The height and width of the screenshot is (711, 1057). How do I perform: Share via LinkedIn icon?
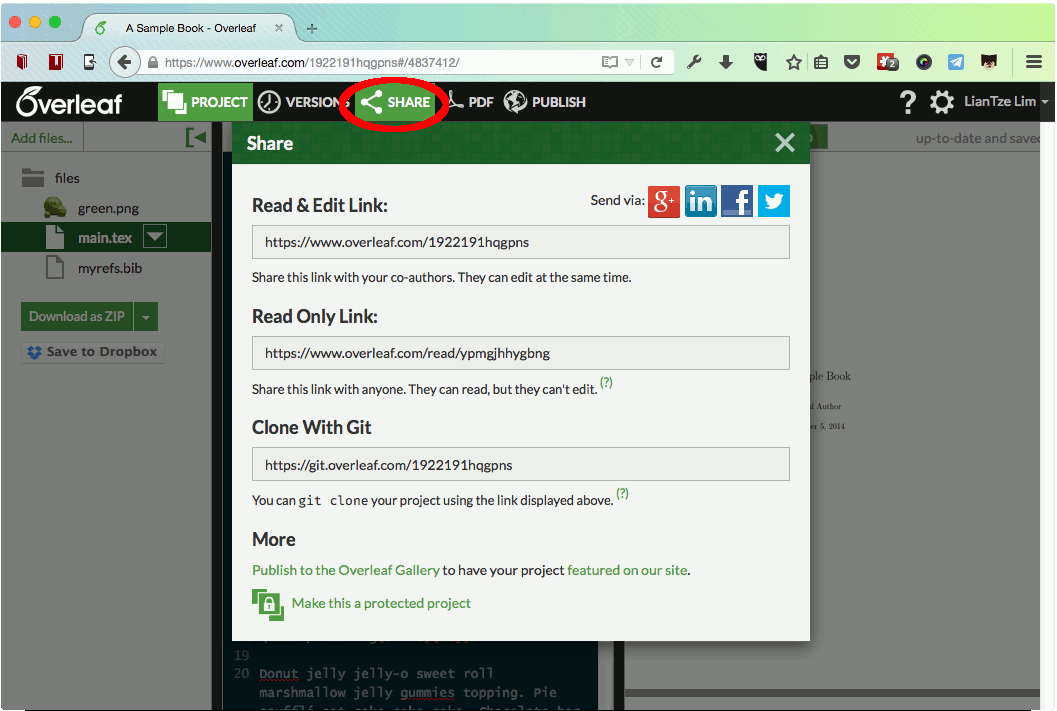pos(700,201)
